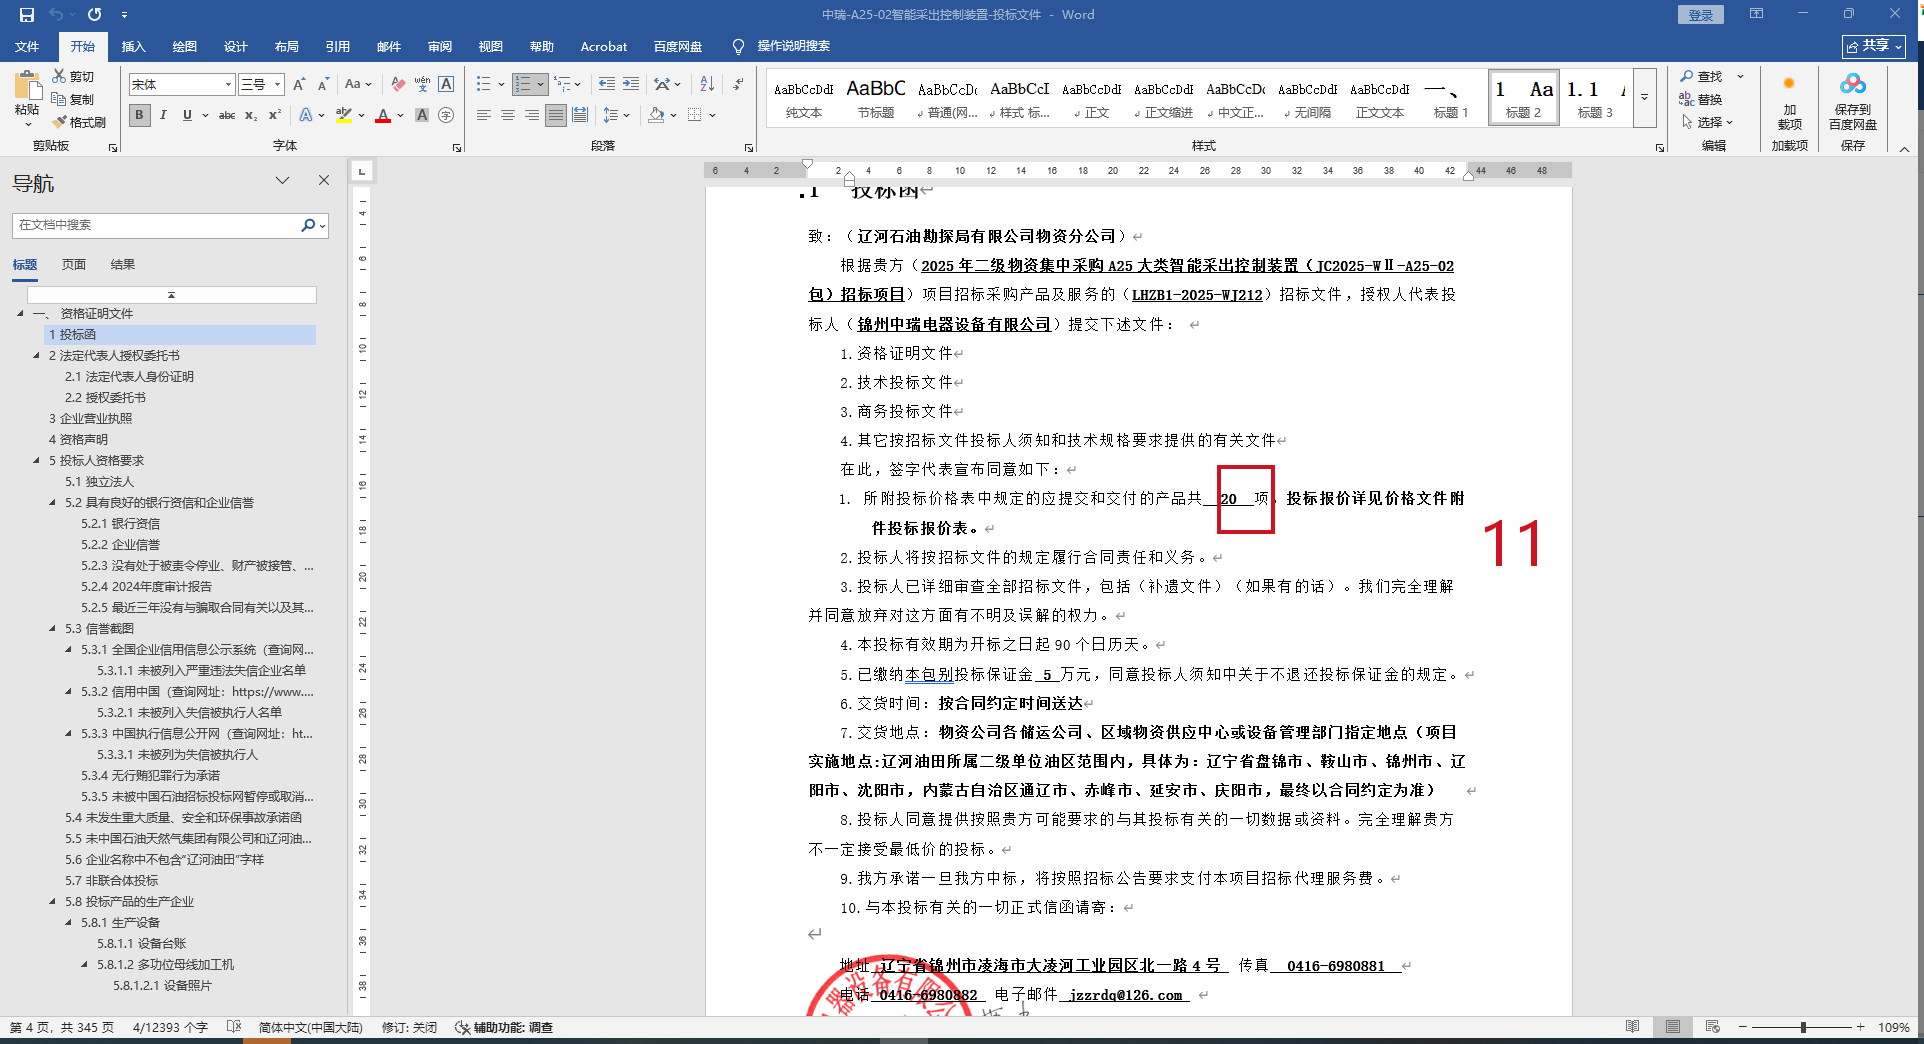The image size is (1924, 1044).
Task: Apply the red font color swatch
Action: click(383, 116)
